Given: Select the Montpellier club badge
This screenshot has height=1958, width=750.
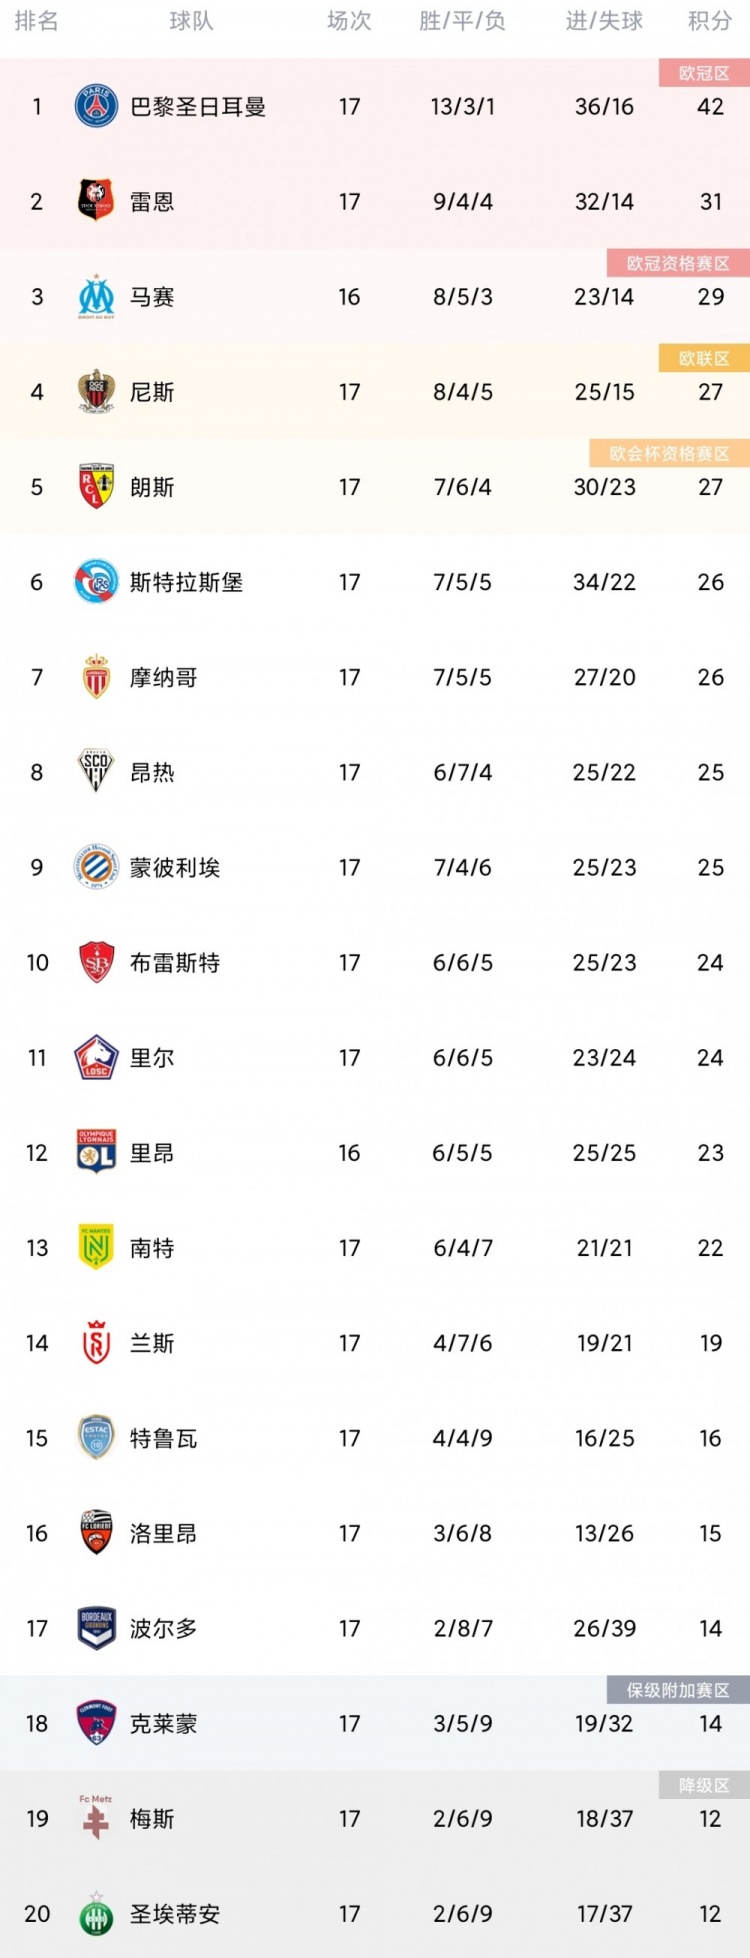Looking at the screenshot, I should tap(96, 866).
